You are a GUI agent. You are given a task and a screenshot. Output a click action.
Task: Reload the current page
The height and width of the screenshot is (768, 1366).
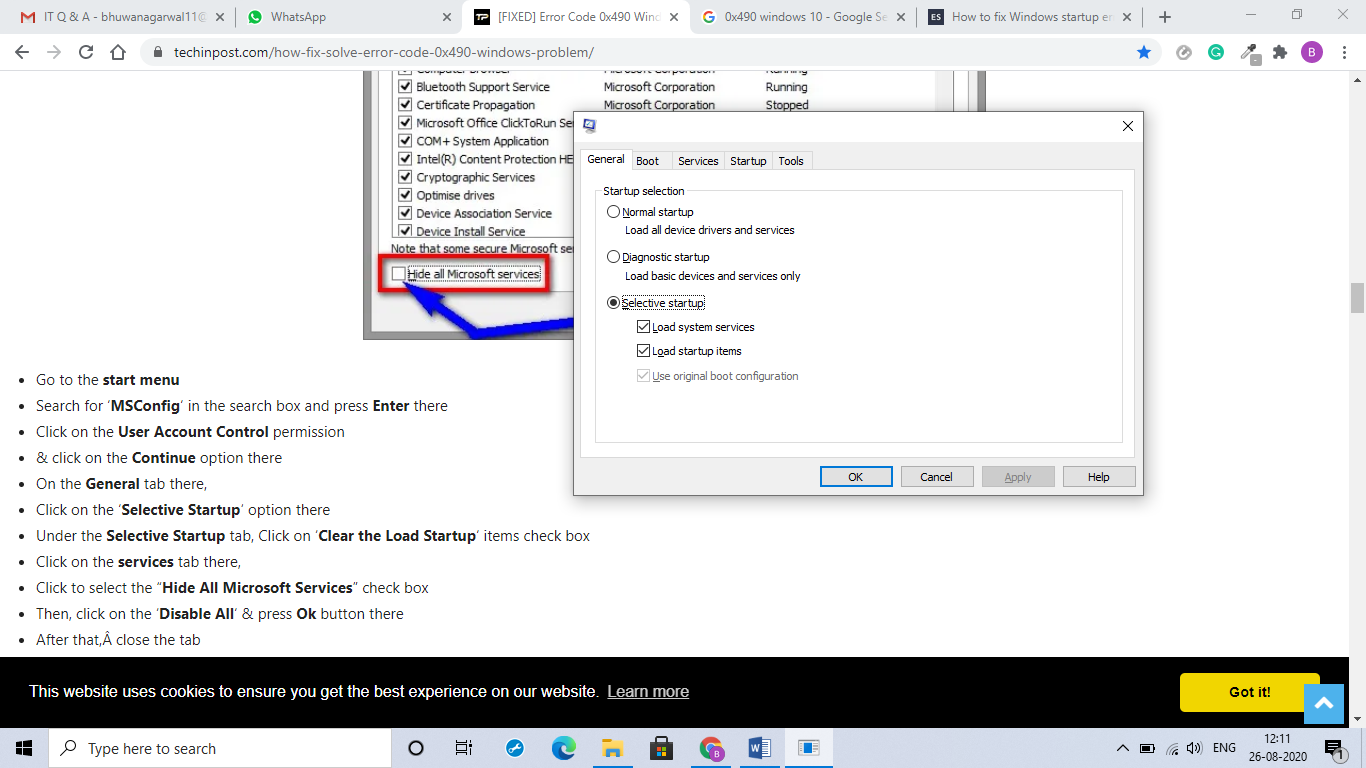[x=86, y=53]
